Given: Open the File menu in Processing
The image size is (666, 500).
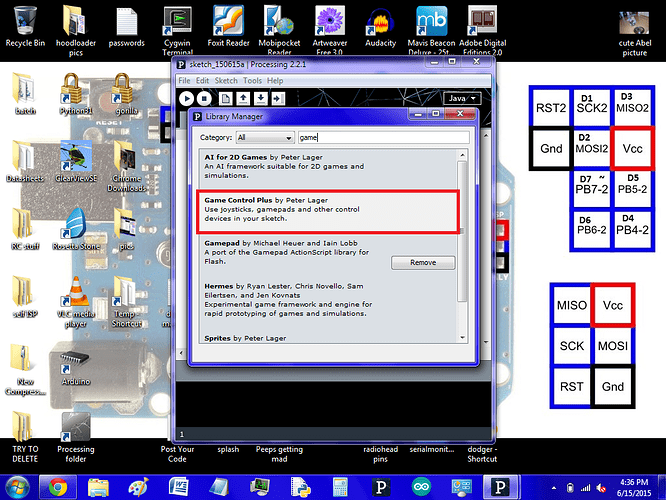Looking at the screenshot, I should tap(184, 81).
